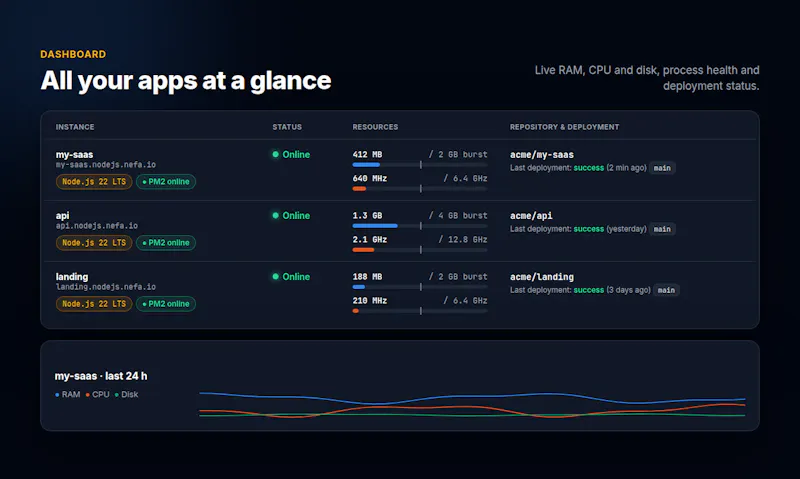The width and height of the screenshot is (800, 479).
Task: Click the 412 MB memory value
Action: click(367, 155)
